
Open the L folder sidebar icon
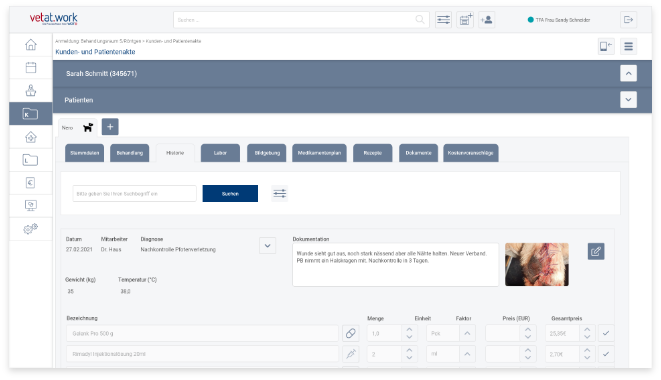pyautogui.click(x=30, y=160)
